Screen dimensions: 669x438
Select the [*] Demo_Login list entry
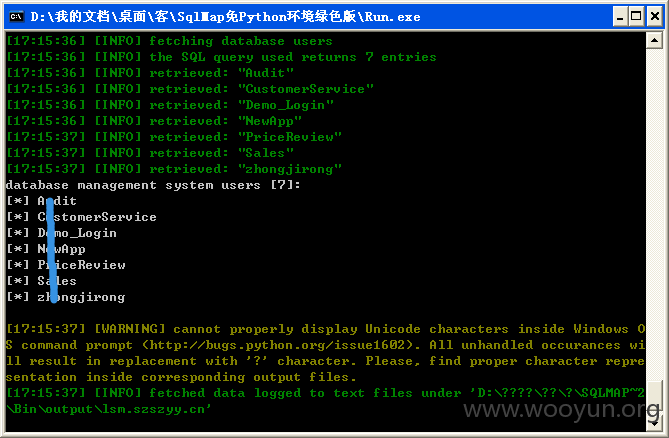tap(61, 233)
